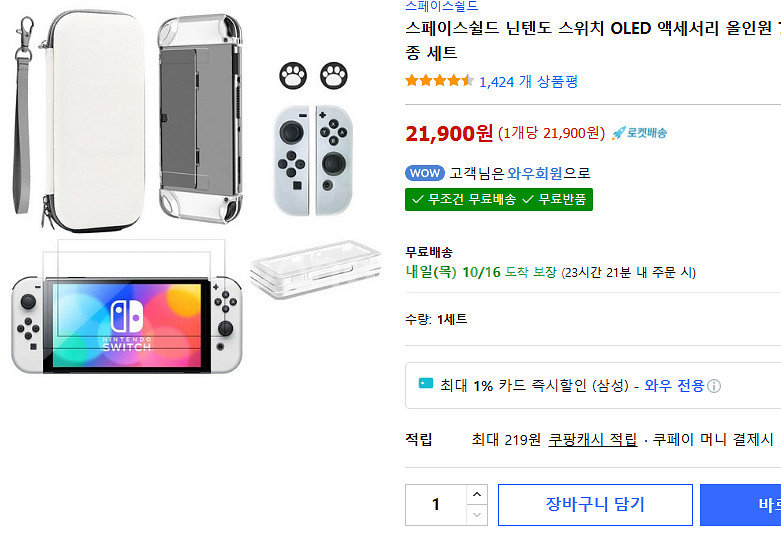Screen dimensions: 781x544
Task: Click the info icon beside 와우 전용
Action: pos(714,386)
